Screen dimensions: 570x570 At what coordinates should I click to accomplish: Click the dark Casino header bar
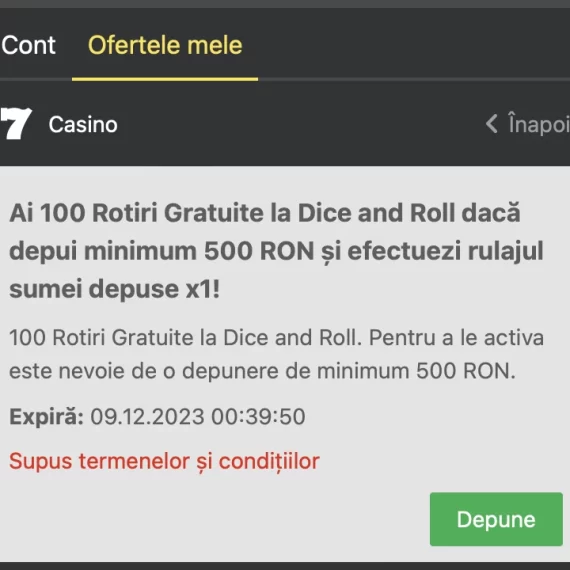[285, 124]
